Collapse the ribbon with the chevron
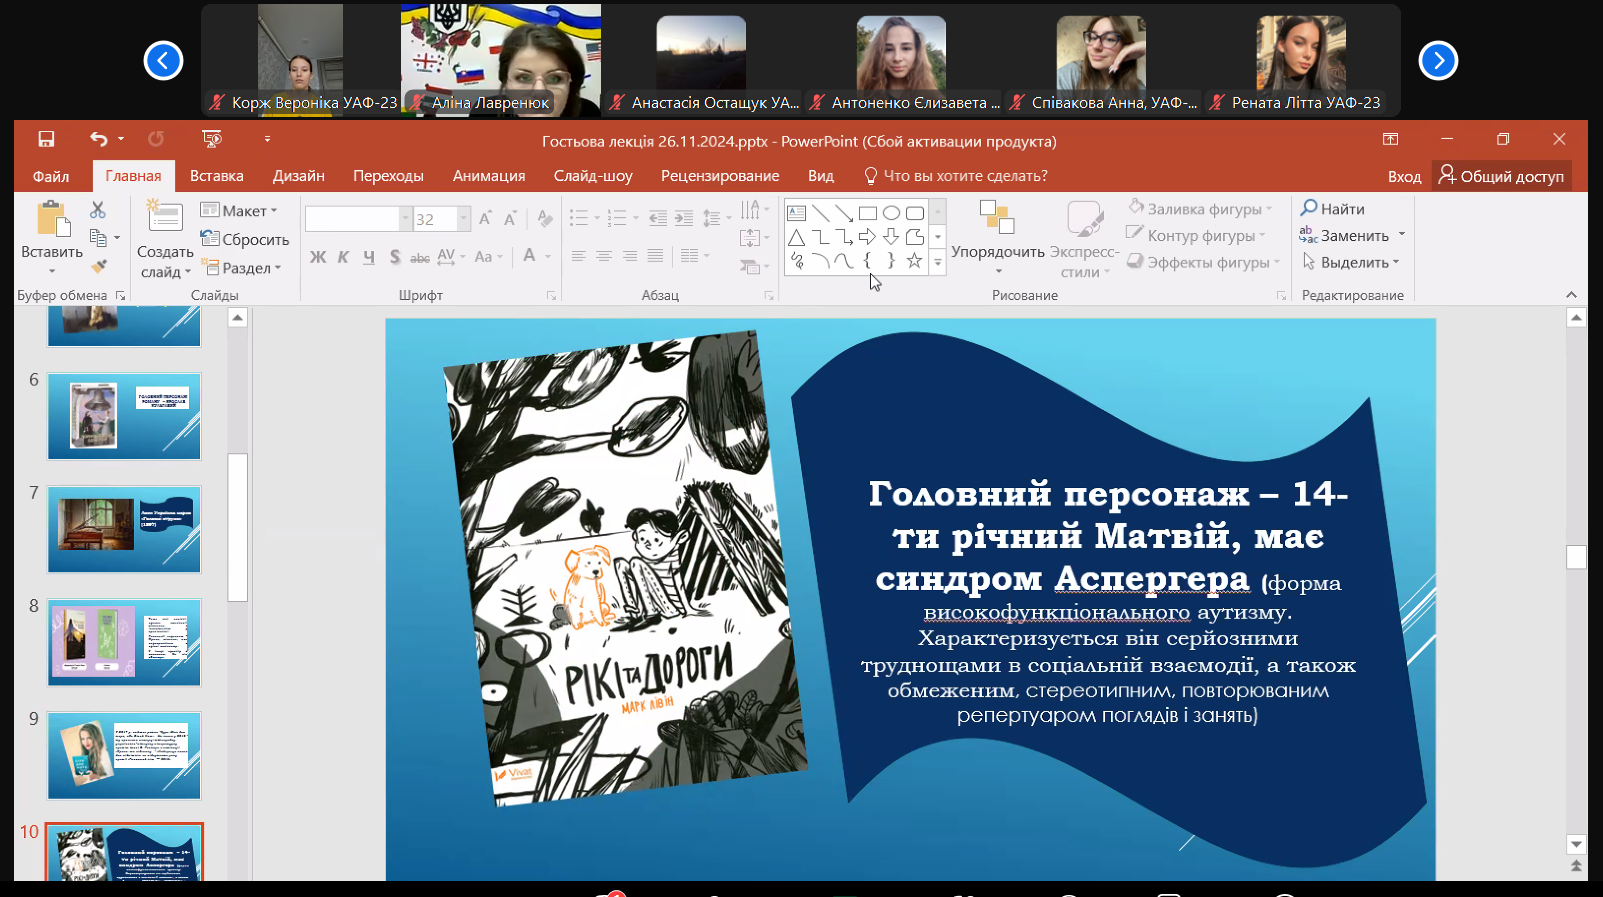 pos(1571,295)
